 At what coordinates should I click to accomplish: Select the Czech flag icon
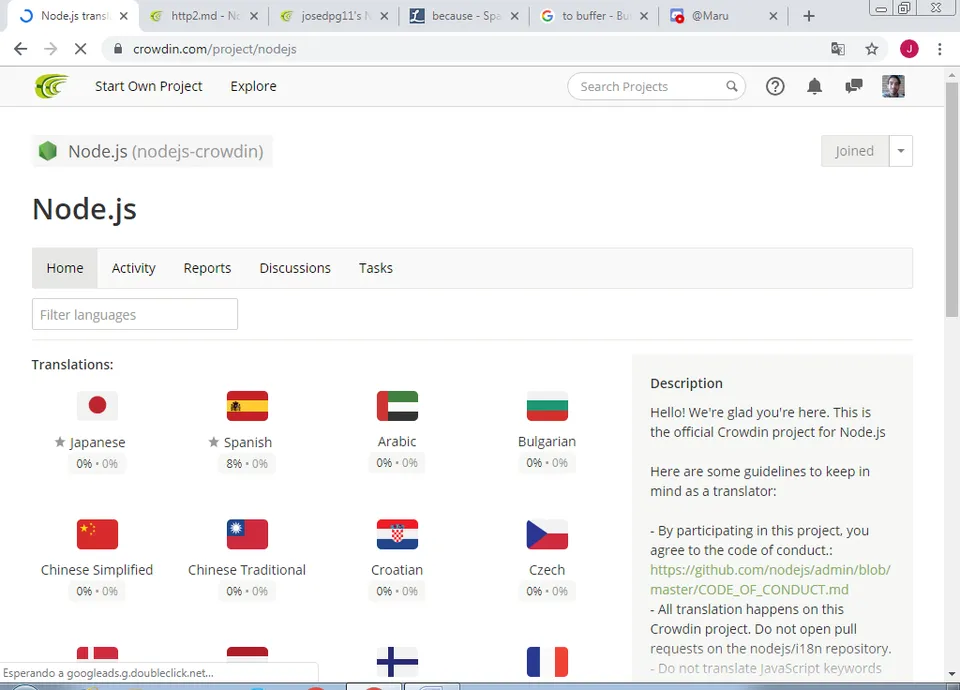(547, 534)
